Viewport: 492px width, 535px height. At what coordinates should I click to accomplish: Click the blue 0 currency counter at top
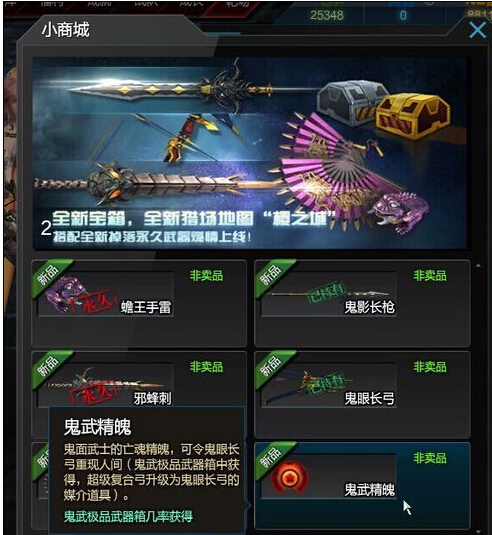(x=403, y=15)
